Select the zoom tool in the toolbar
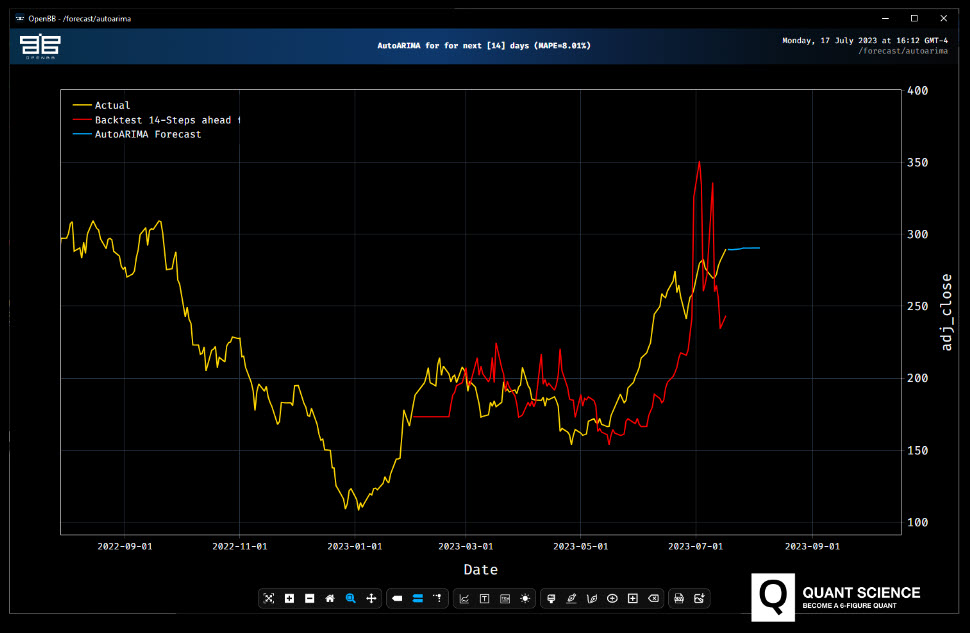The width and height of the screenshot is (970, 633). [x=350, y=598]
